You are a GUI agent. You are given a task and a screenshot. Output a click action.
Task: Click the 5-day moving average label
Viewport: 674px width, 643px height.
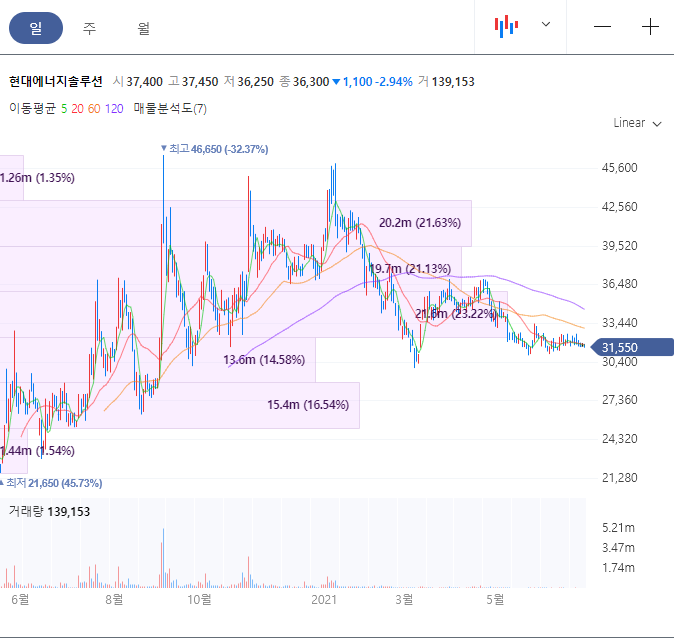tap(64, 109)
